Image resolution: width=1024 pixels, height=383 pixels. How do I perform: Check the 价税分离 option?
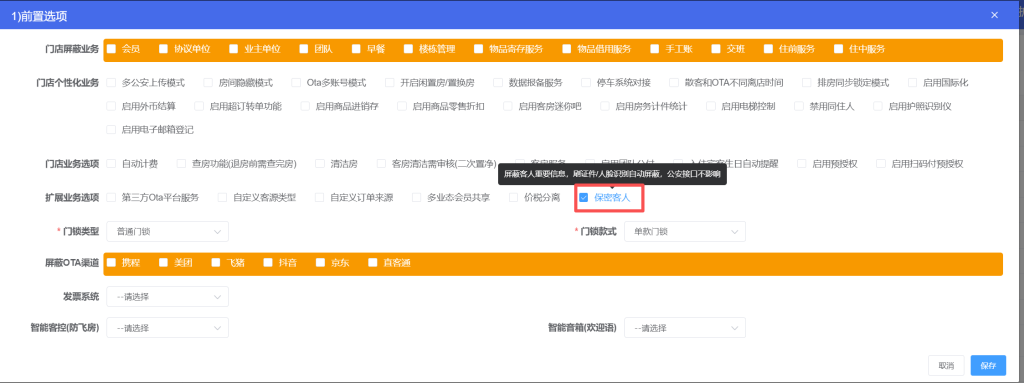point(513,197)
